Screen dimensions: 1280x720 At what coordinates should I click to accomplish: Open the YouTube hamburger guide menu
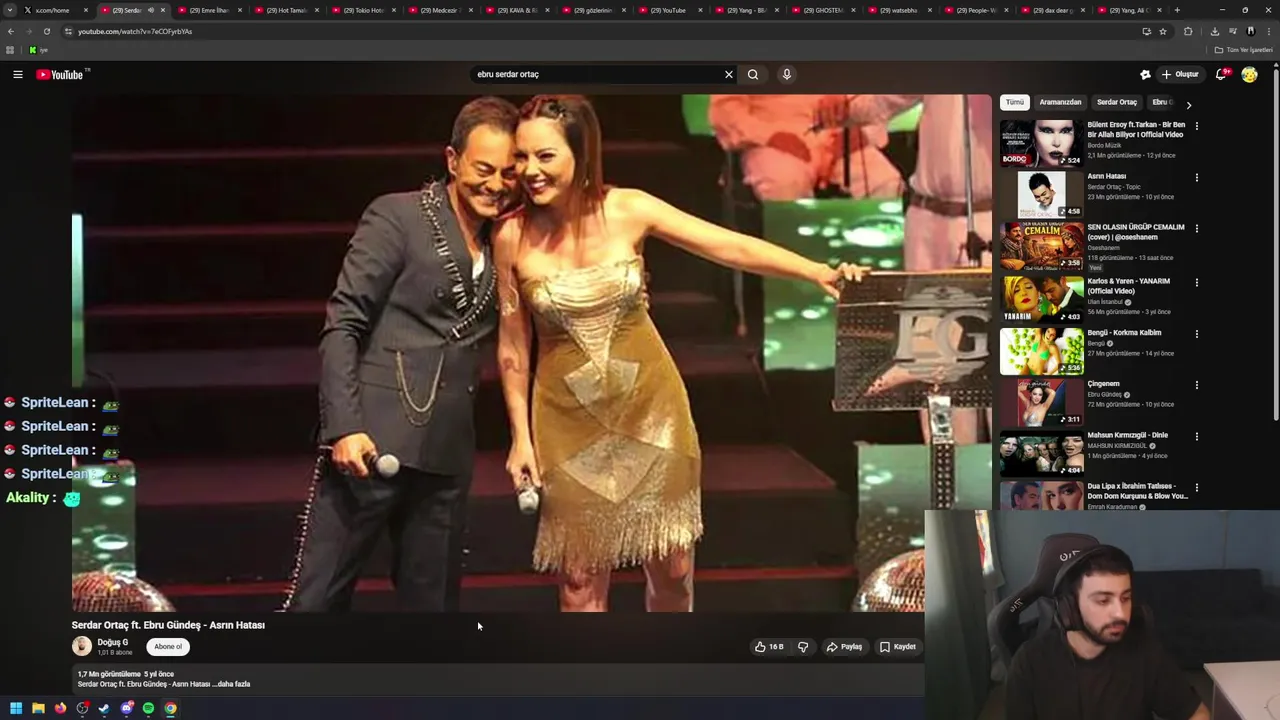coord(17,74)
